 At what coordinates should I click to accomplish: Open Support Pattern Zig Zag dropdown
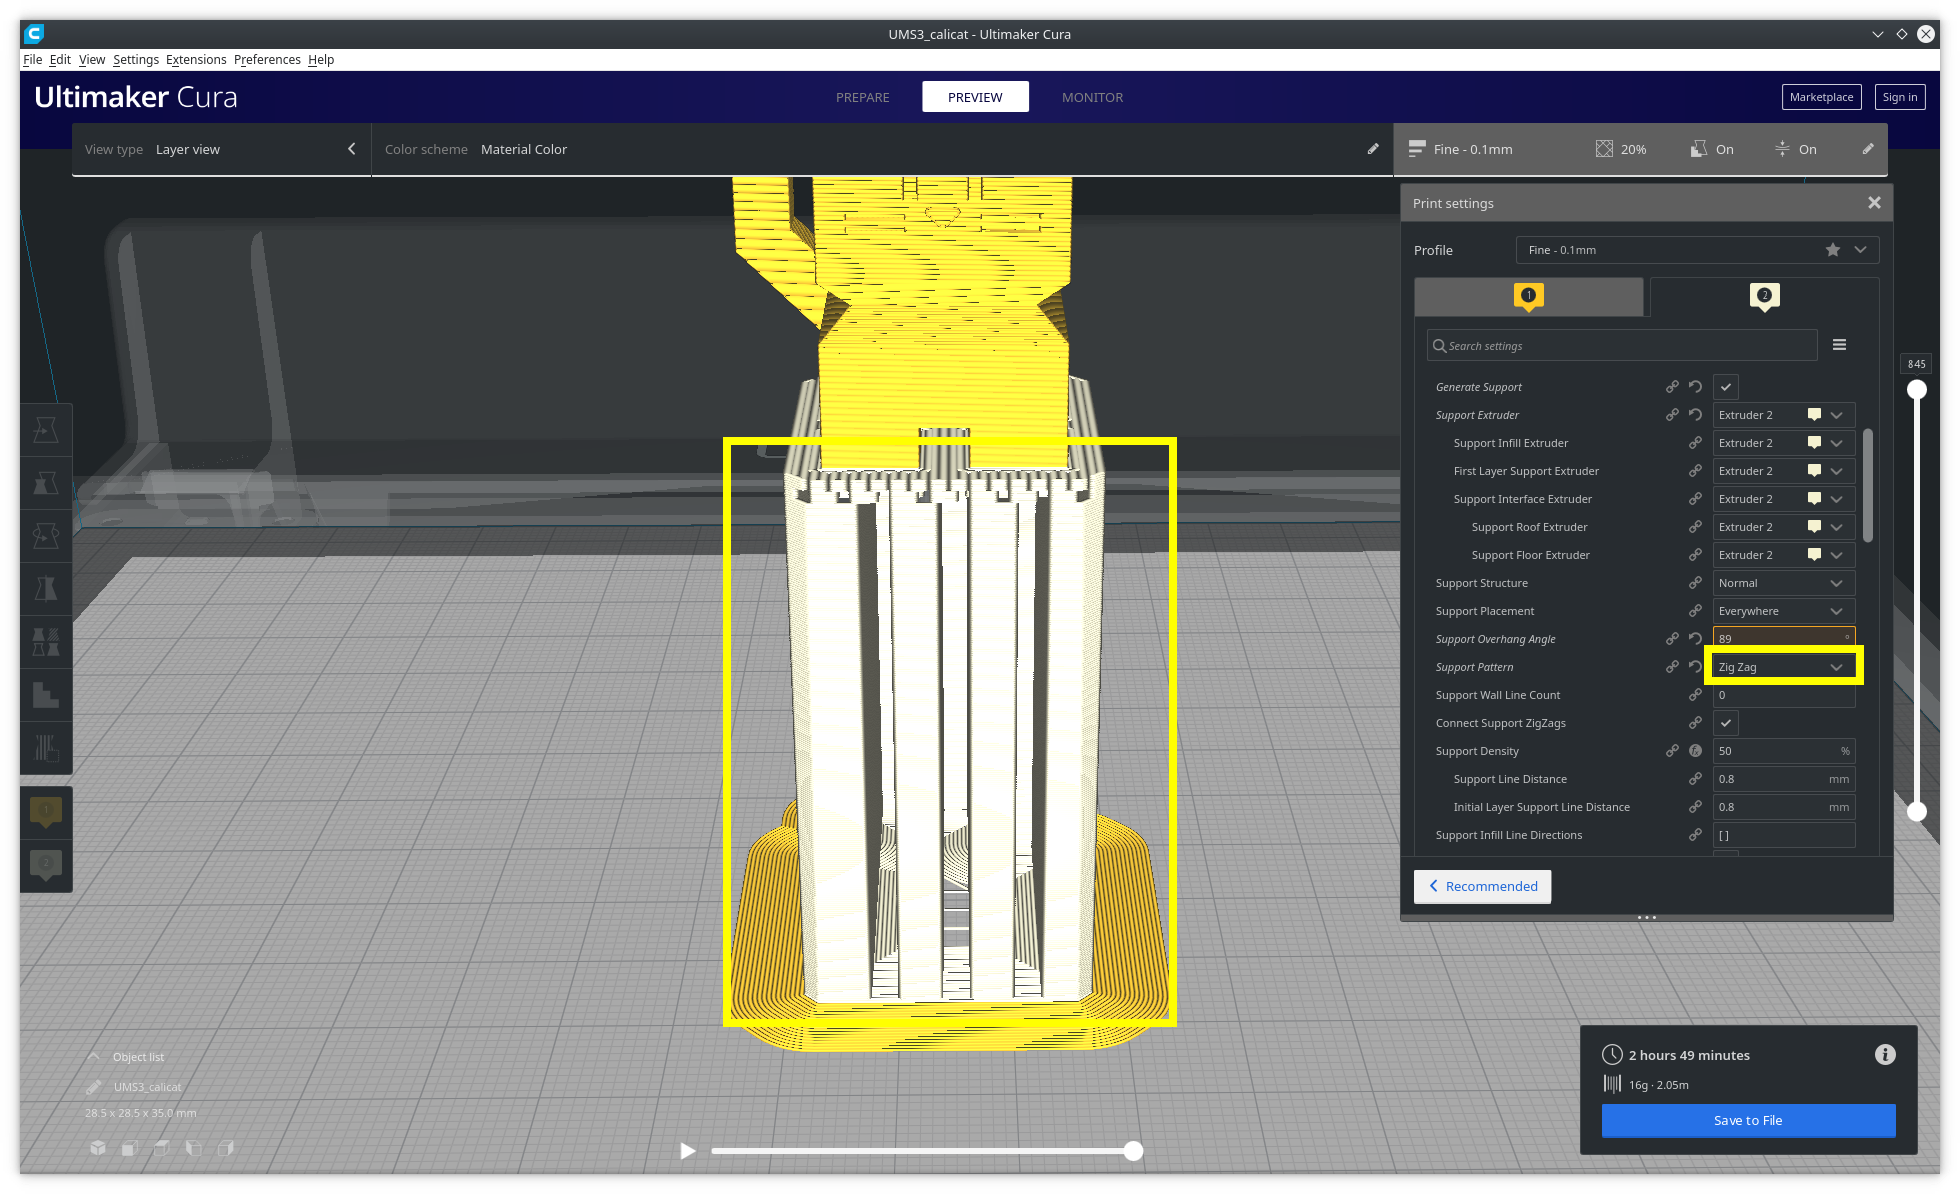click(x=1784, y=667)
